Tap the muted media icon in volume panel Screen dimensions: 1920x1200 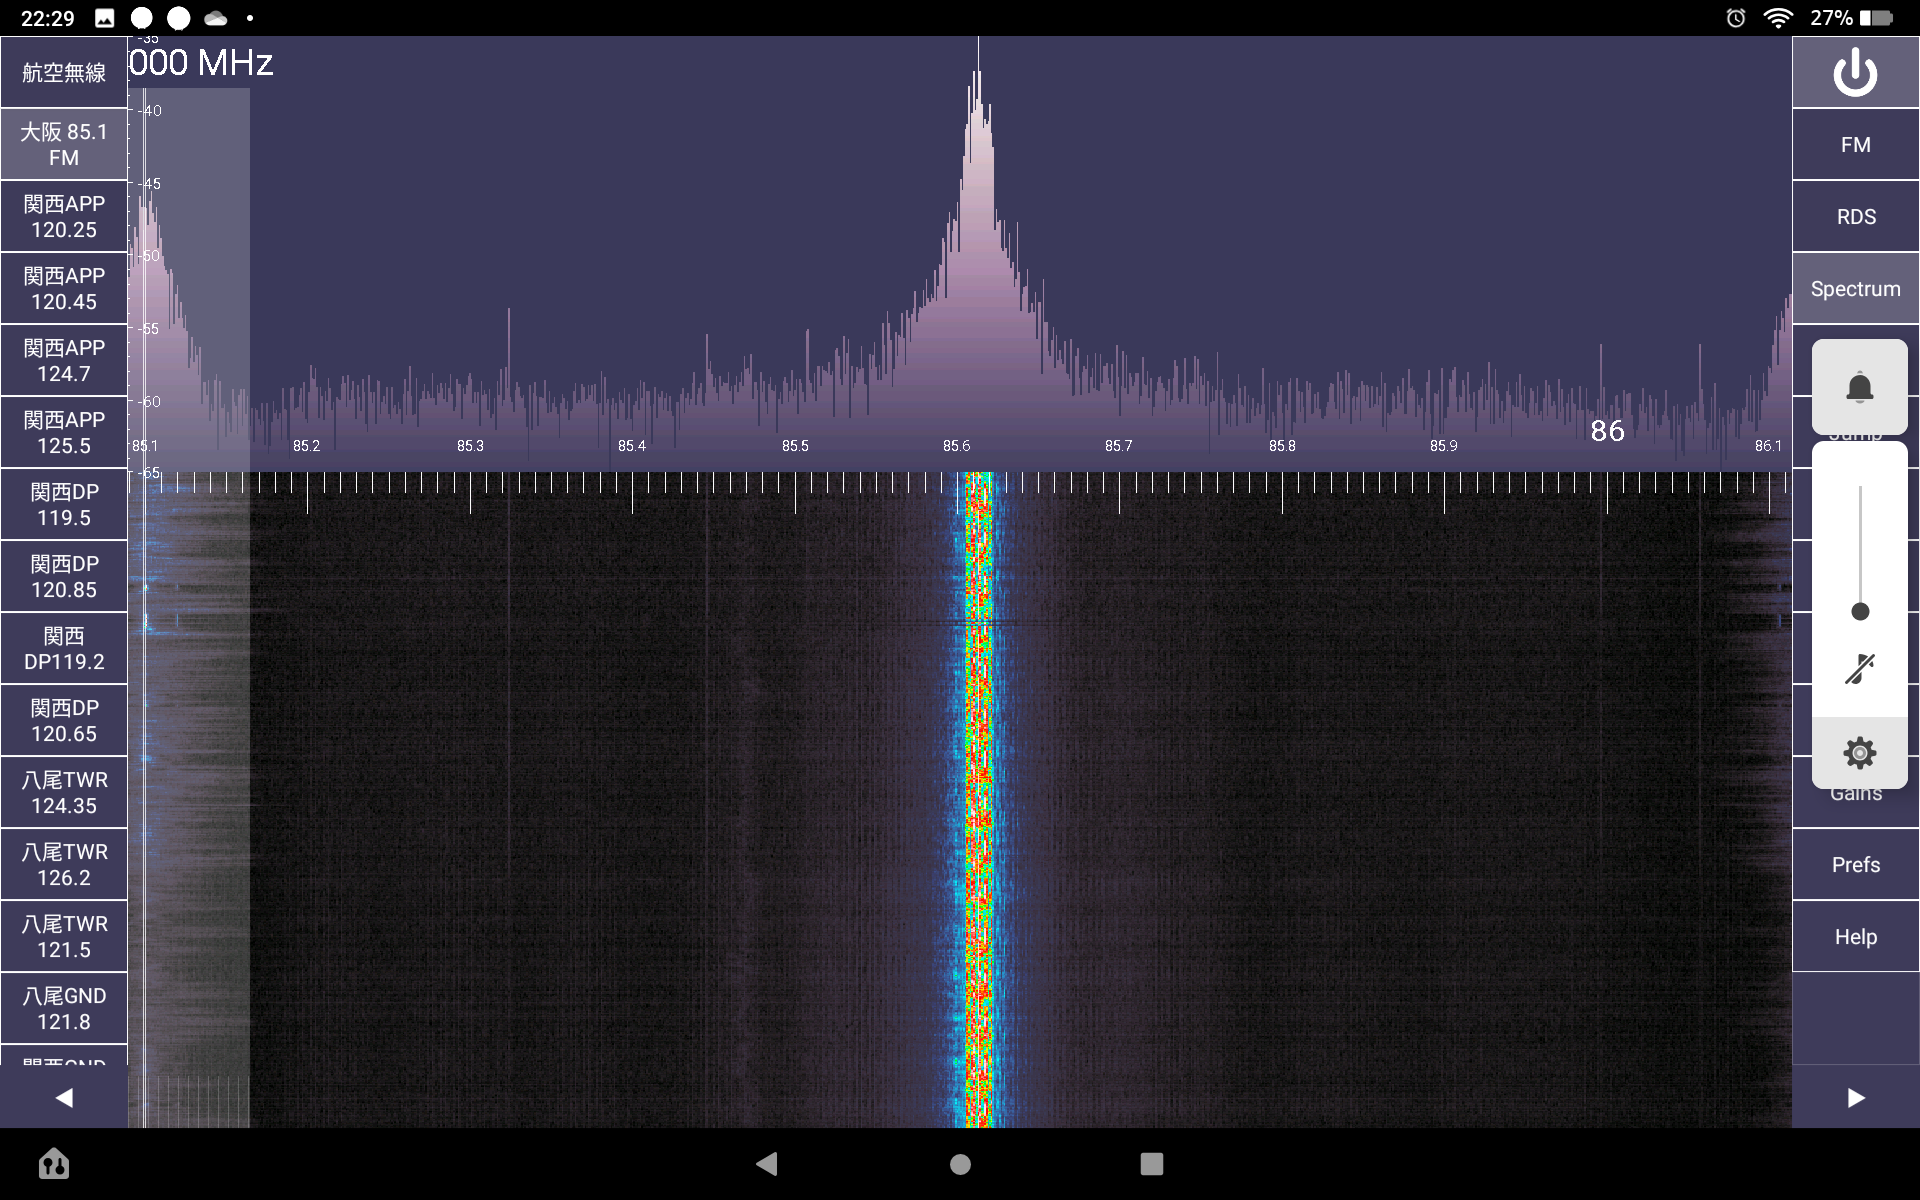tap(1859, 669)
